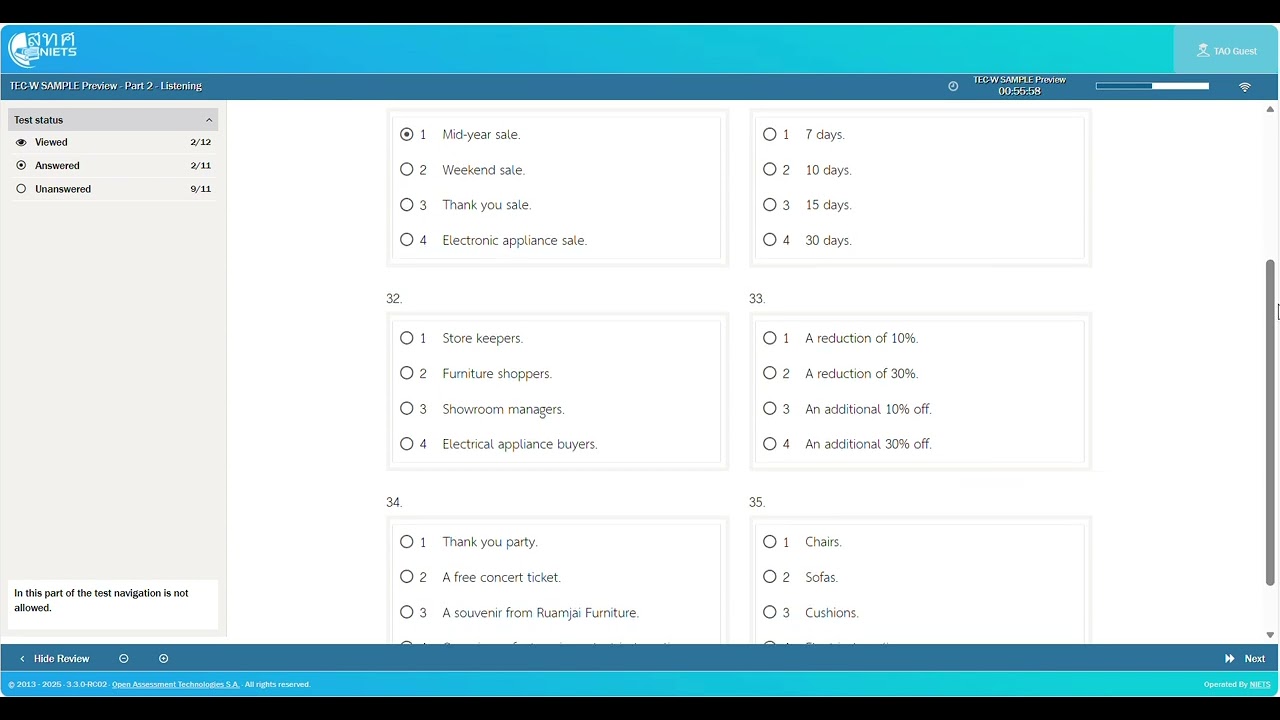Click the TEC-W SAMPLE Preview Part 2 title
This screenshot has width=1280, height=720.
click(x=106, y=86)
